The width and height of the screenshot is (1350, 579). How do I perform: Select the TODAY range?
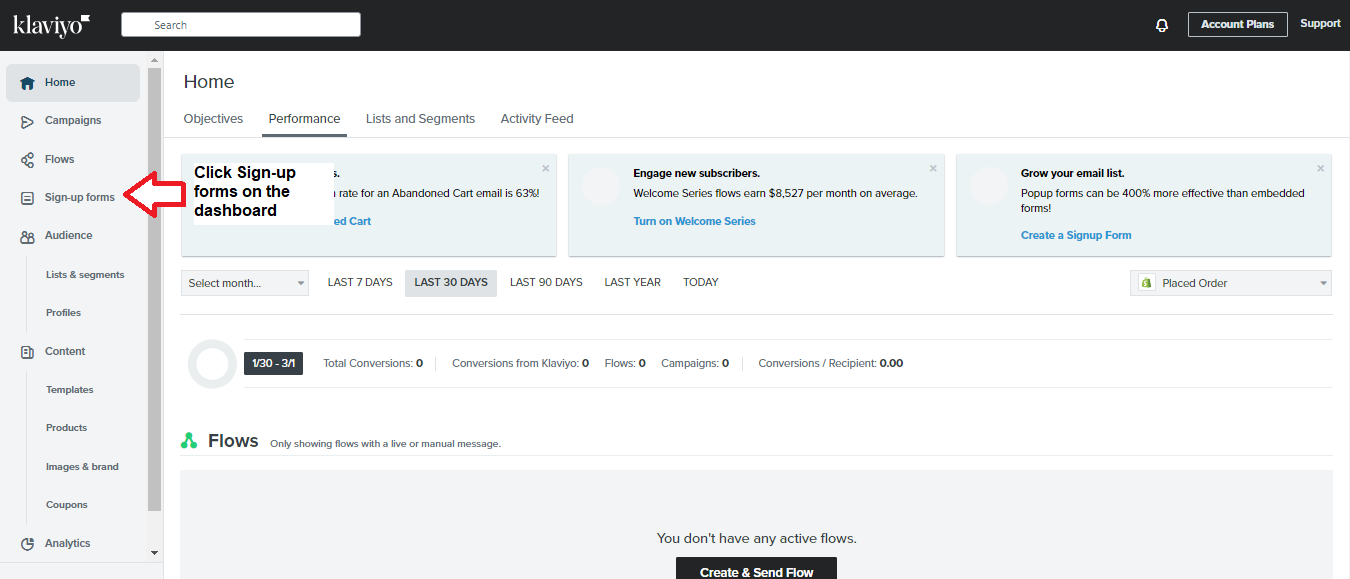click(x=701, y=283)
